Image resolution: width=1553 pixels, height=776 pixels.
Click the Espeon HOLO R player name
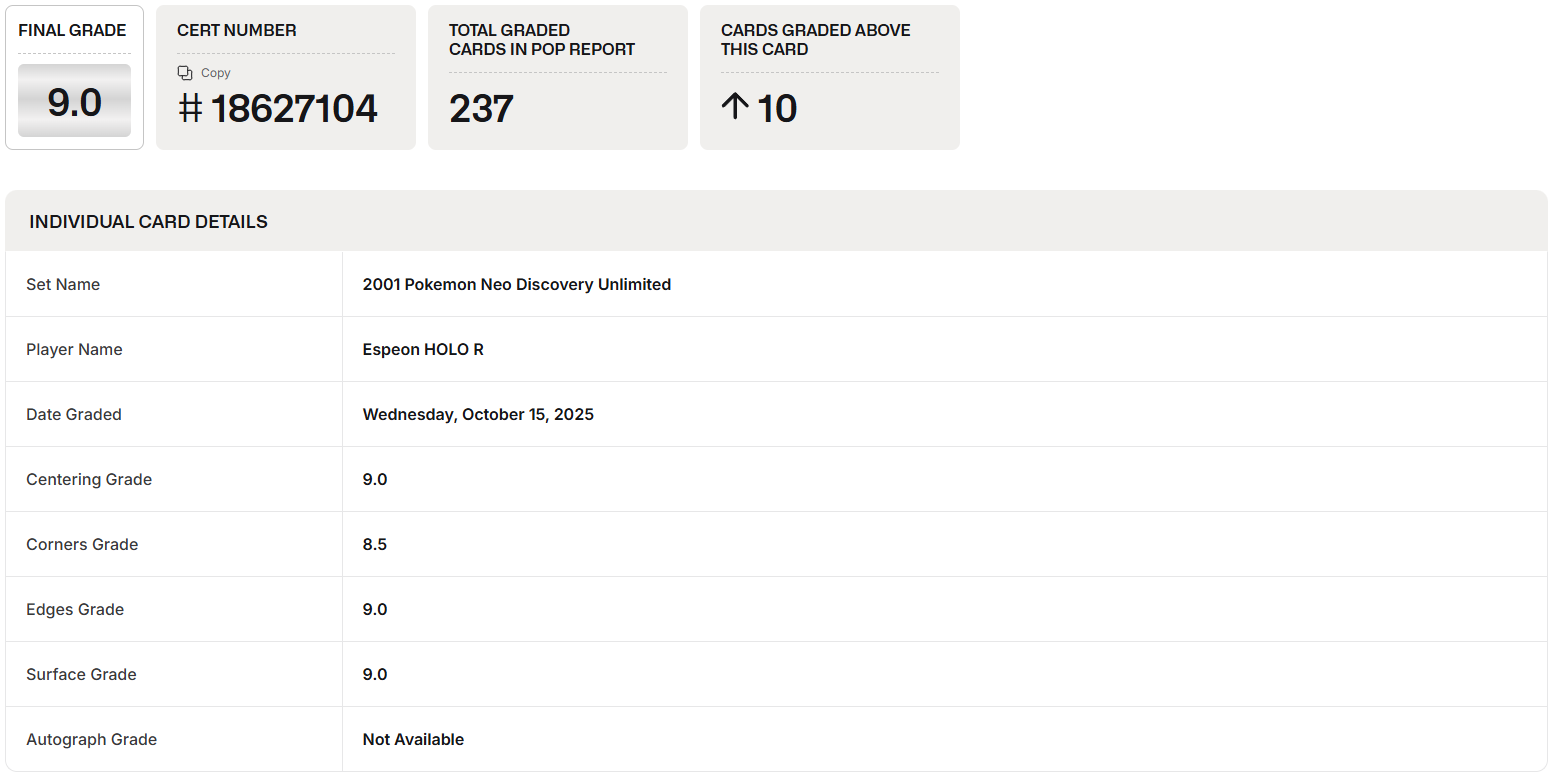(423, 350)
